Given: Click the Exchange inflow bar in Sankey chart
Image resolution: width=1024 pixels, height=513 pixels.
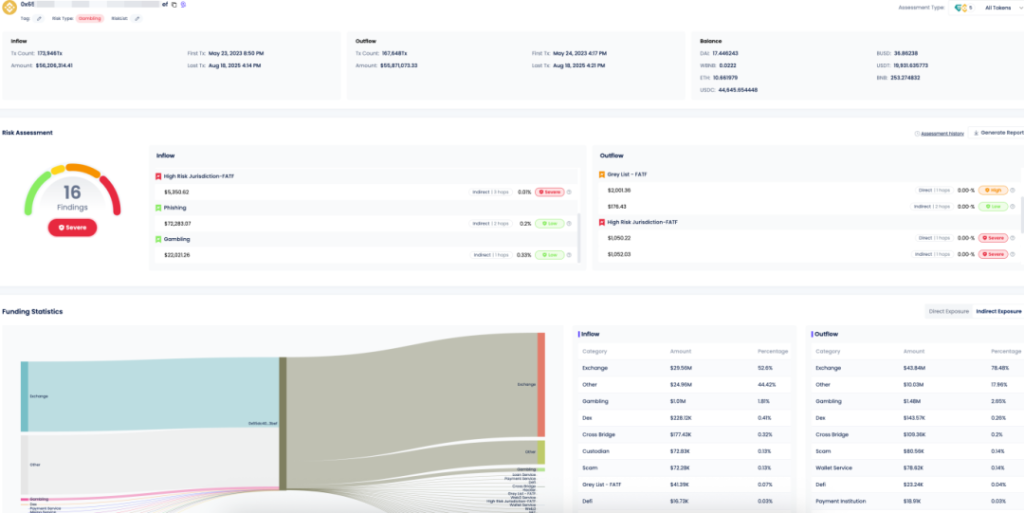Looking at the screenshot, I should pos(24,396).
